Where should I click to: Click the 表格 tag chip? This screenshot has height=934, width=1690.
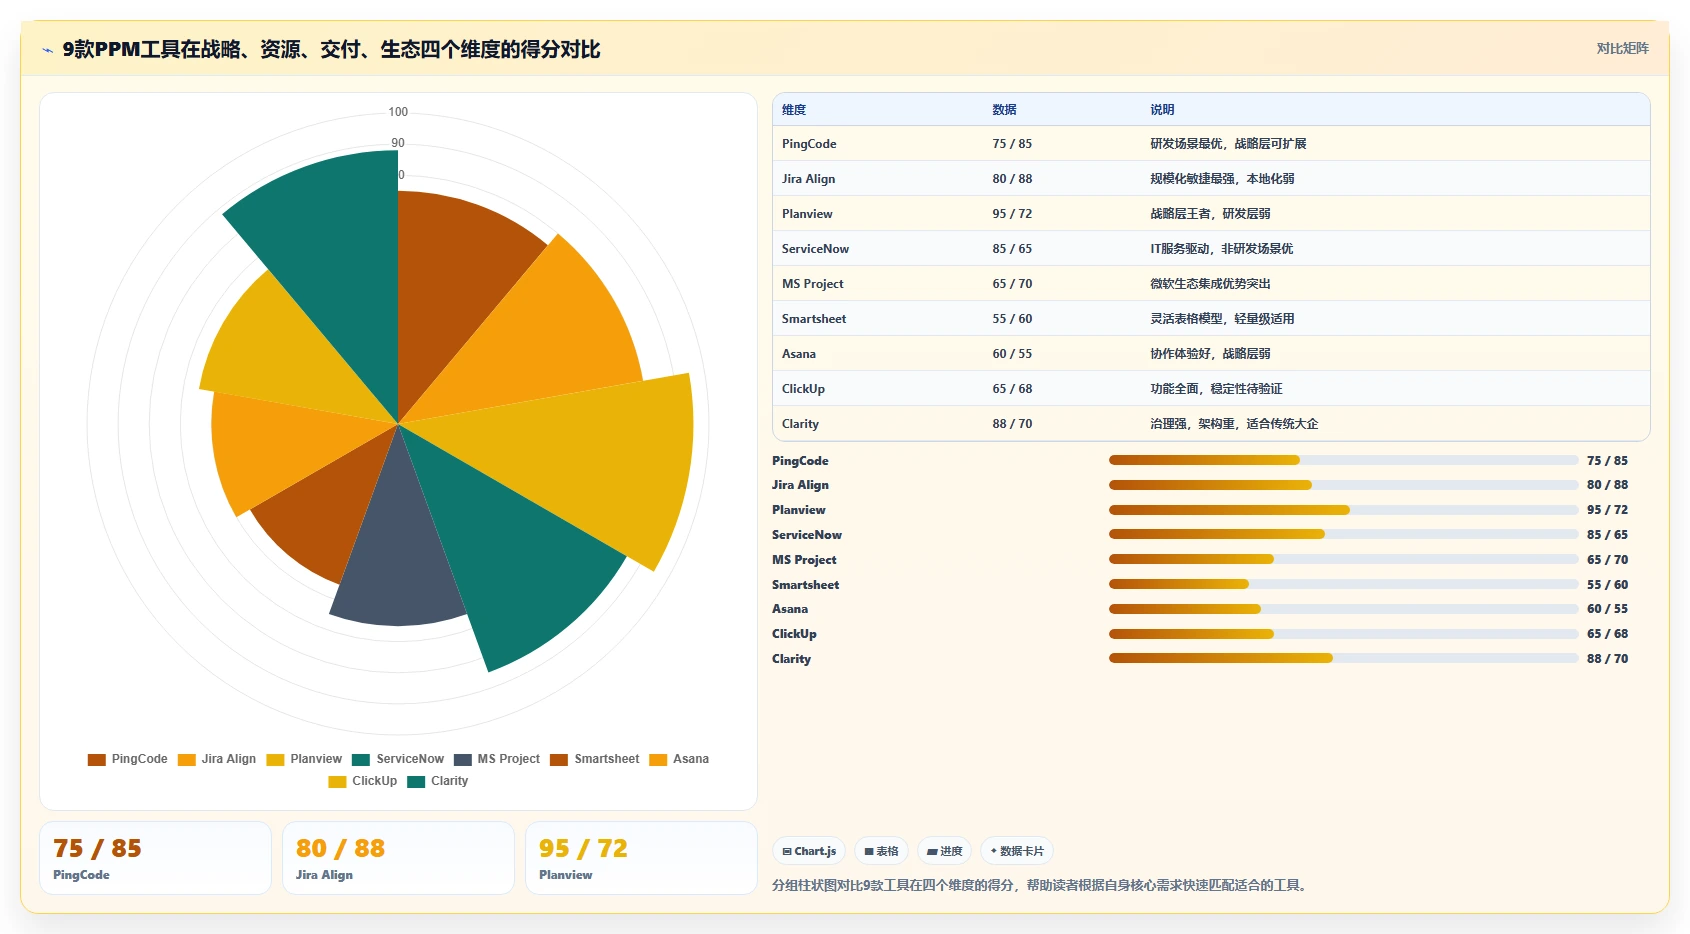(x=881, y=851)
